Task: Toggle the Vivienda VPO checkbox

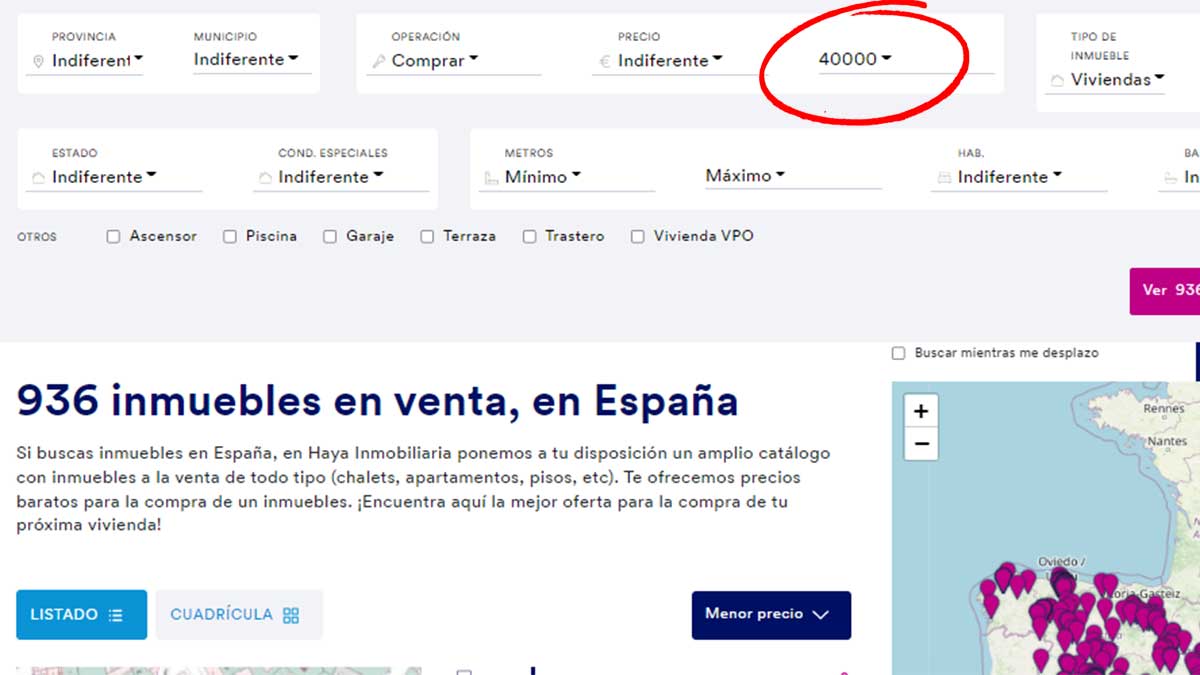Action: pos(637,237)
